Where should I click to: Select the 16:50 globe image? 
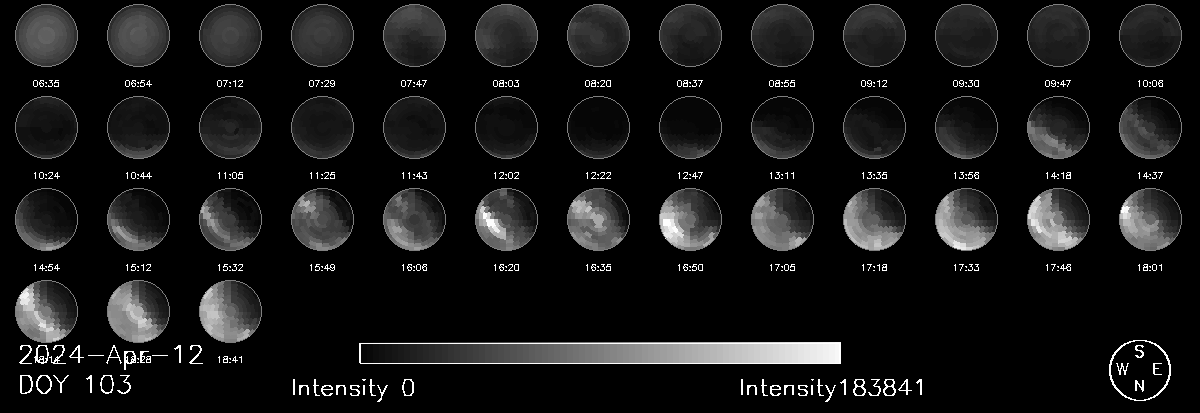[x=690, y=218]
